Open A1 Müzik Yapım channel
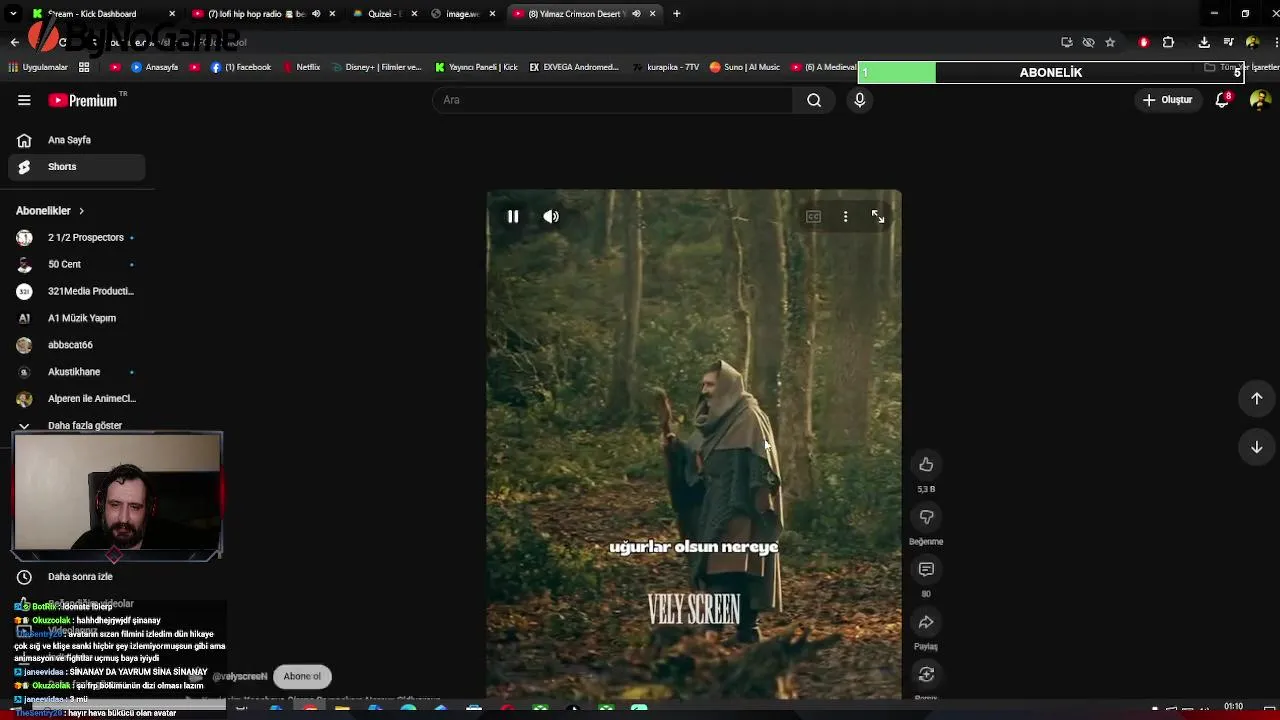Image resolution: width=1280 pixels, height=720 pixels. tap(76, 318)
